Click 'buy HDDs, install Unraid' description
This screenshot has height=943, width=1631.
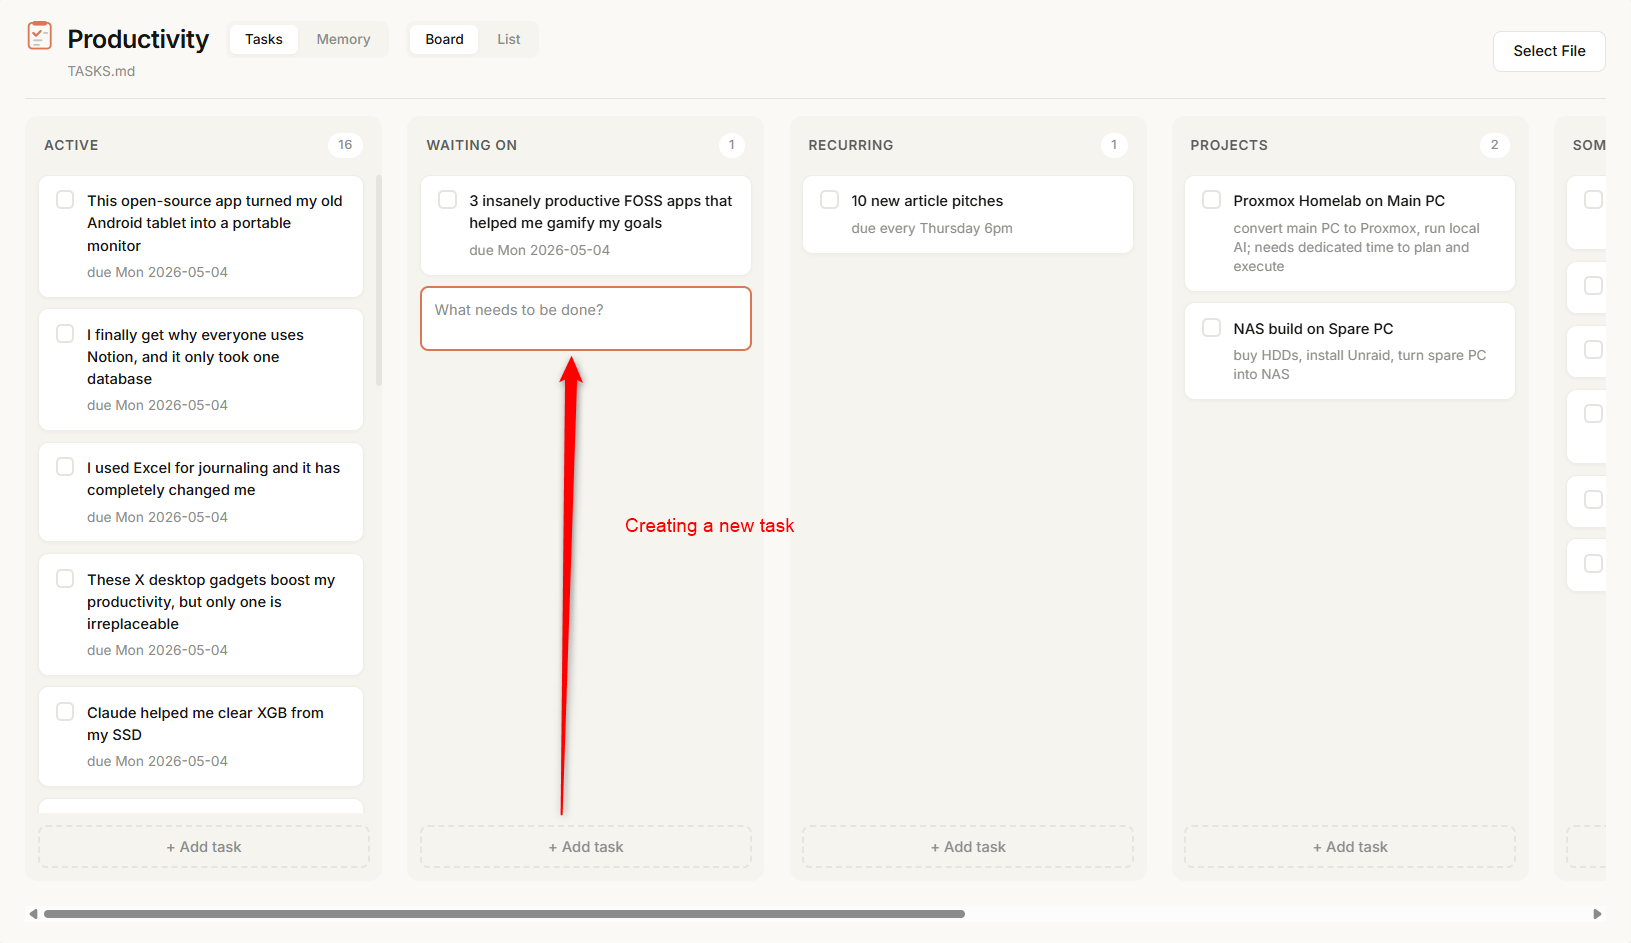[1360, 365]
